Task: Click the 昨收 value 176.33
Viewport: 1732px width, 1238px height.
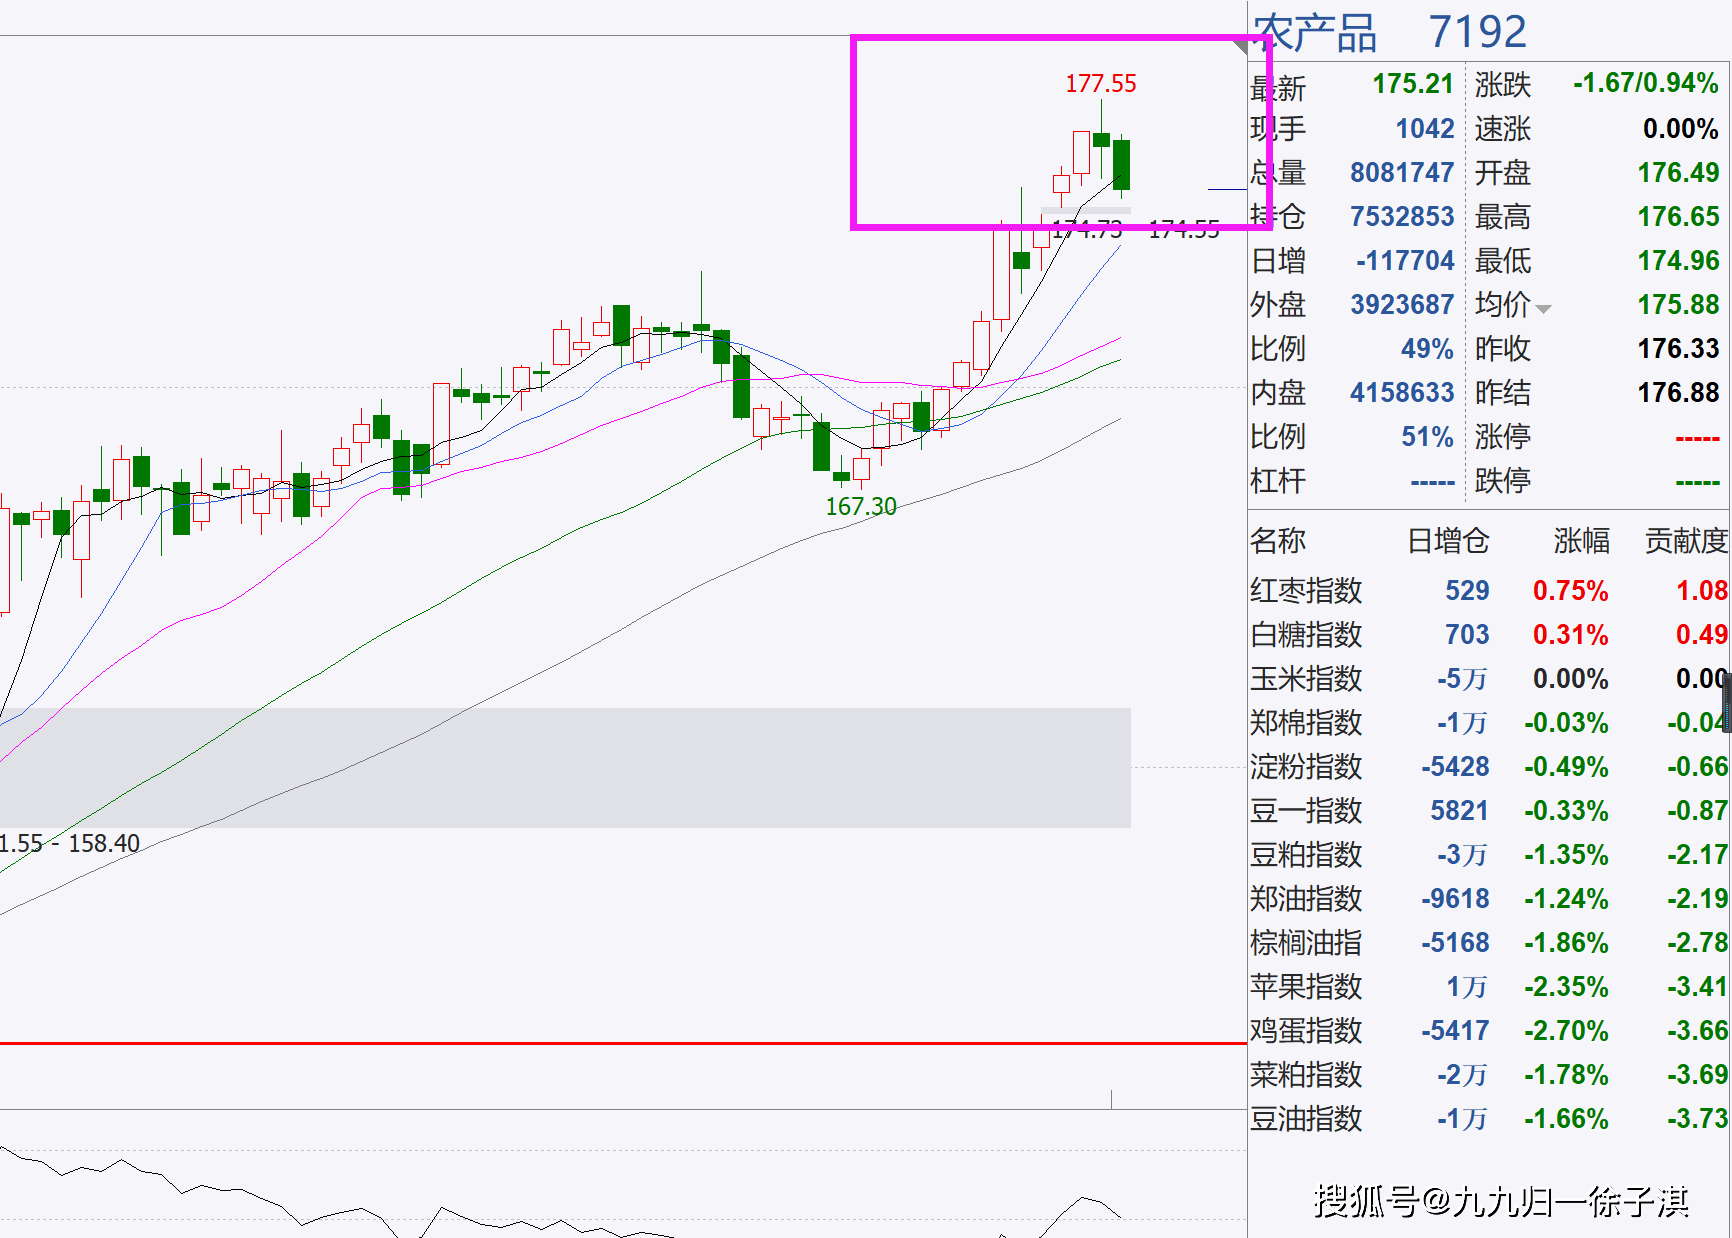Action: pos(1678,349)
